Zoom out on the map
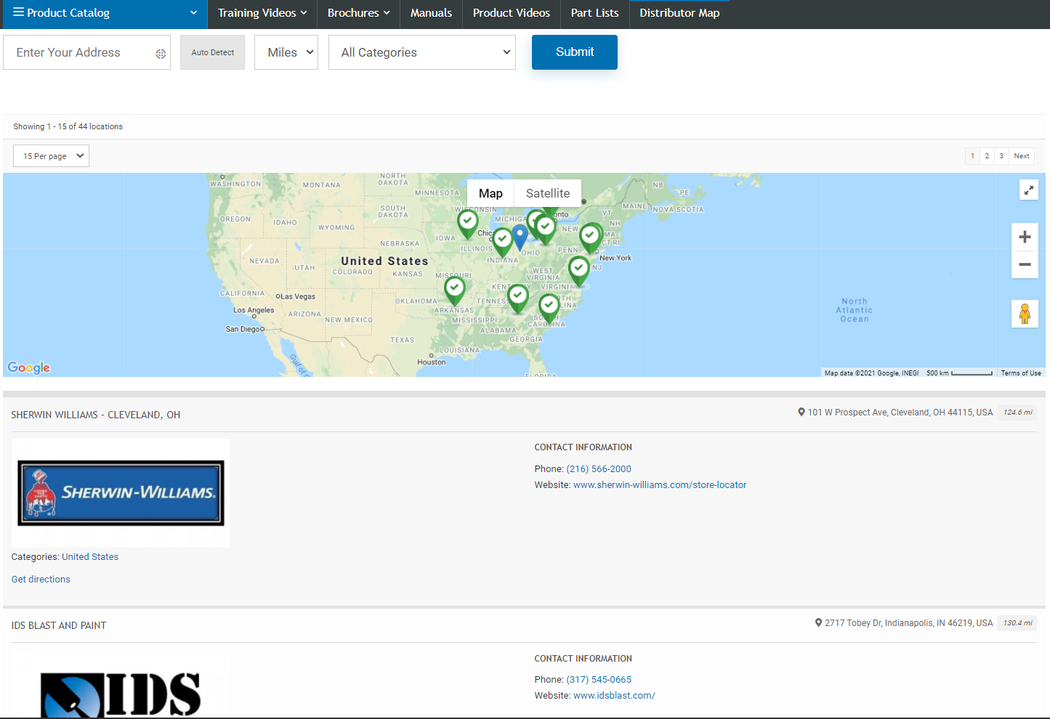 click(1025, 264)
